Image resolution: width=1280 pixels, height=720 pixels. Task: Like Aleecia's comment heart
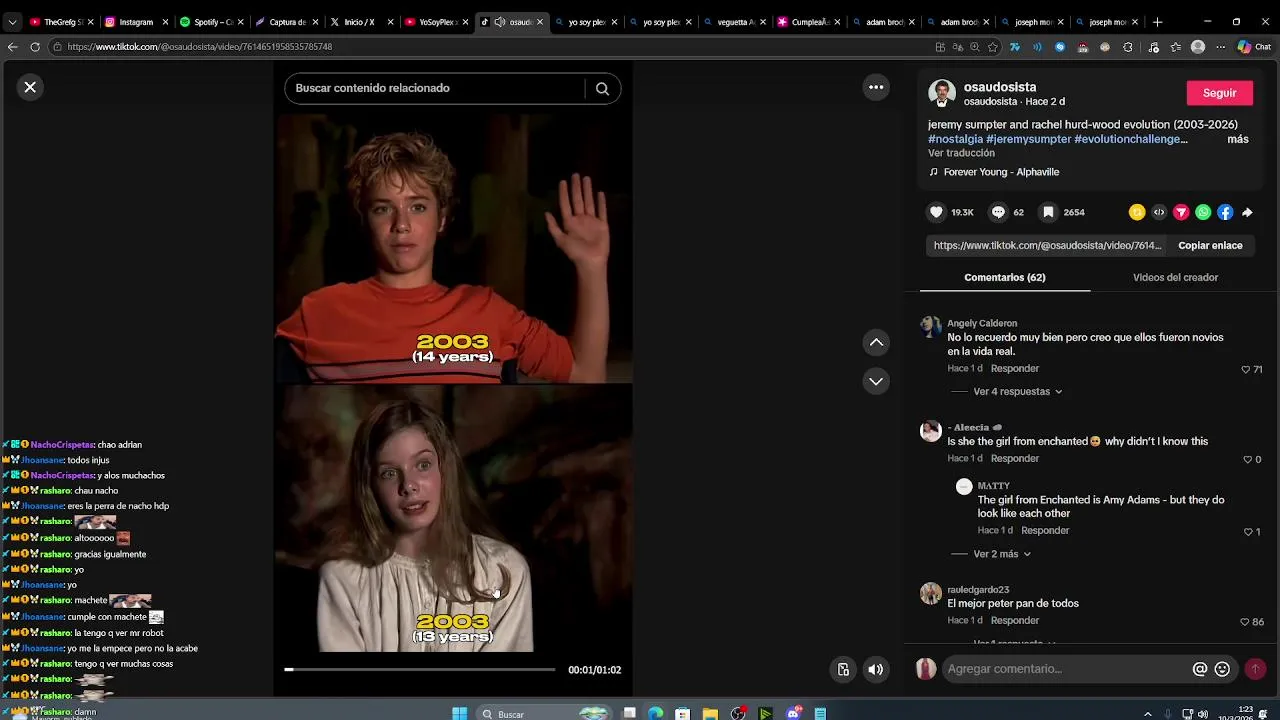tap(1247, 460)
